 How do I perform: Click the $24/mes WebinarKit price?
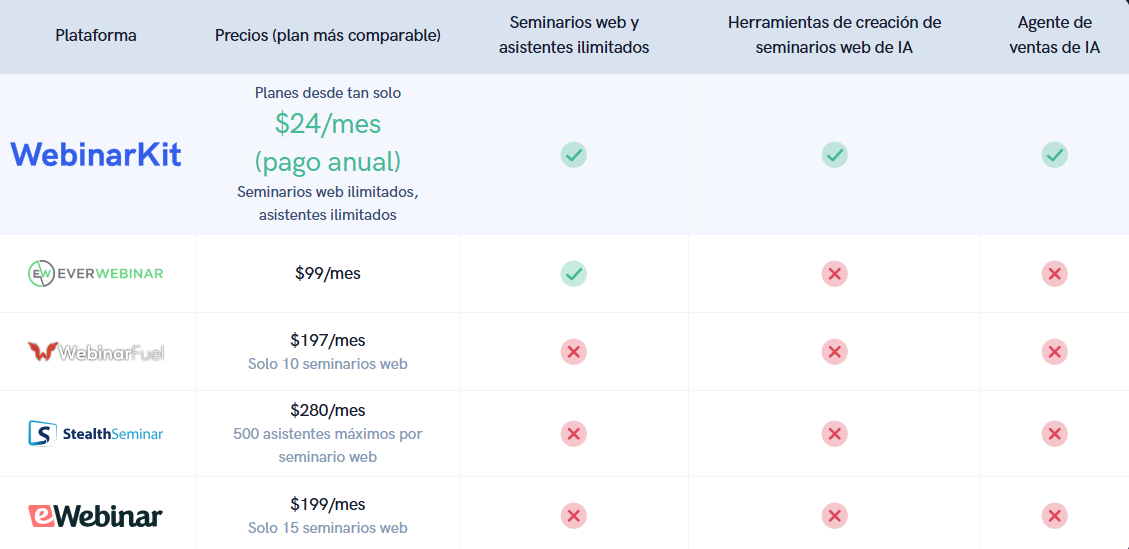coord(328,124)
